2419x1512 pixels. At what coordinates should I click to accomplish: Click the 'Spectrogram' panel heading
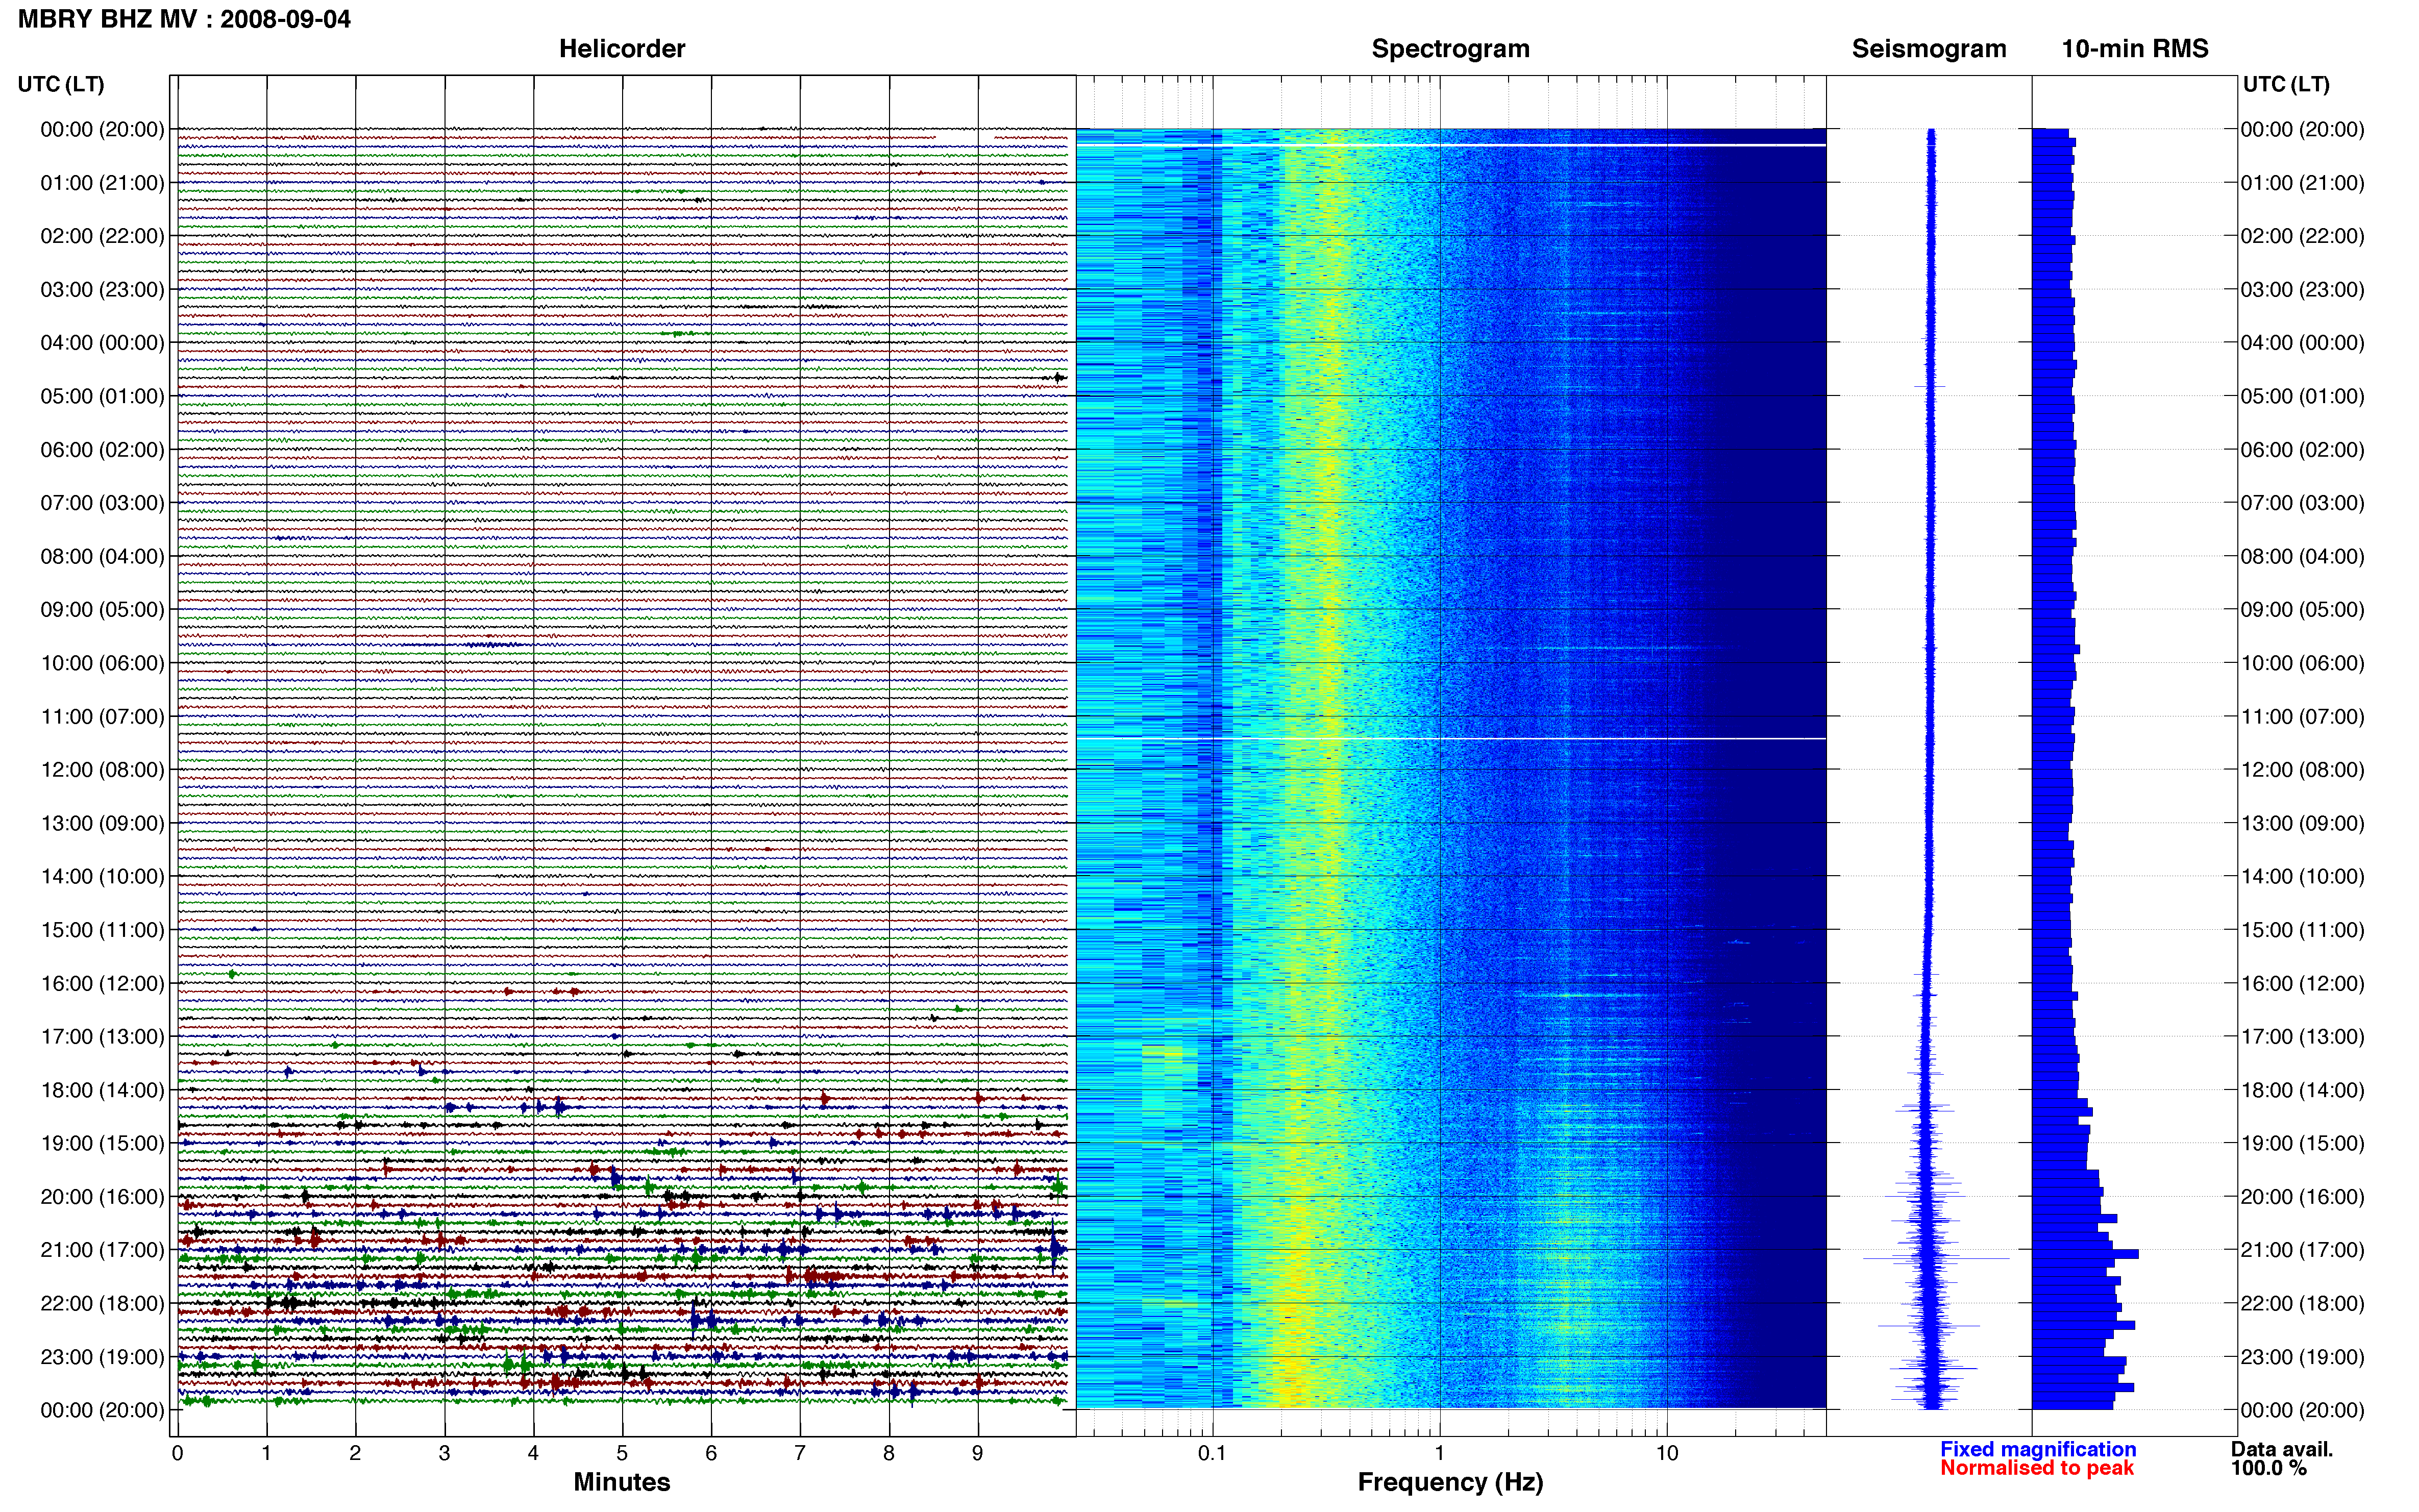1450,49
